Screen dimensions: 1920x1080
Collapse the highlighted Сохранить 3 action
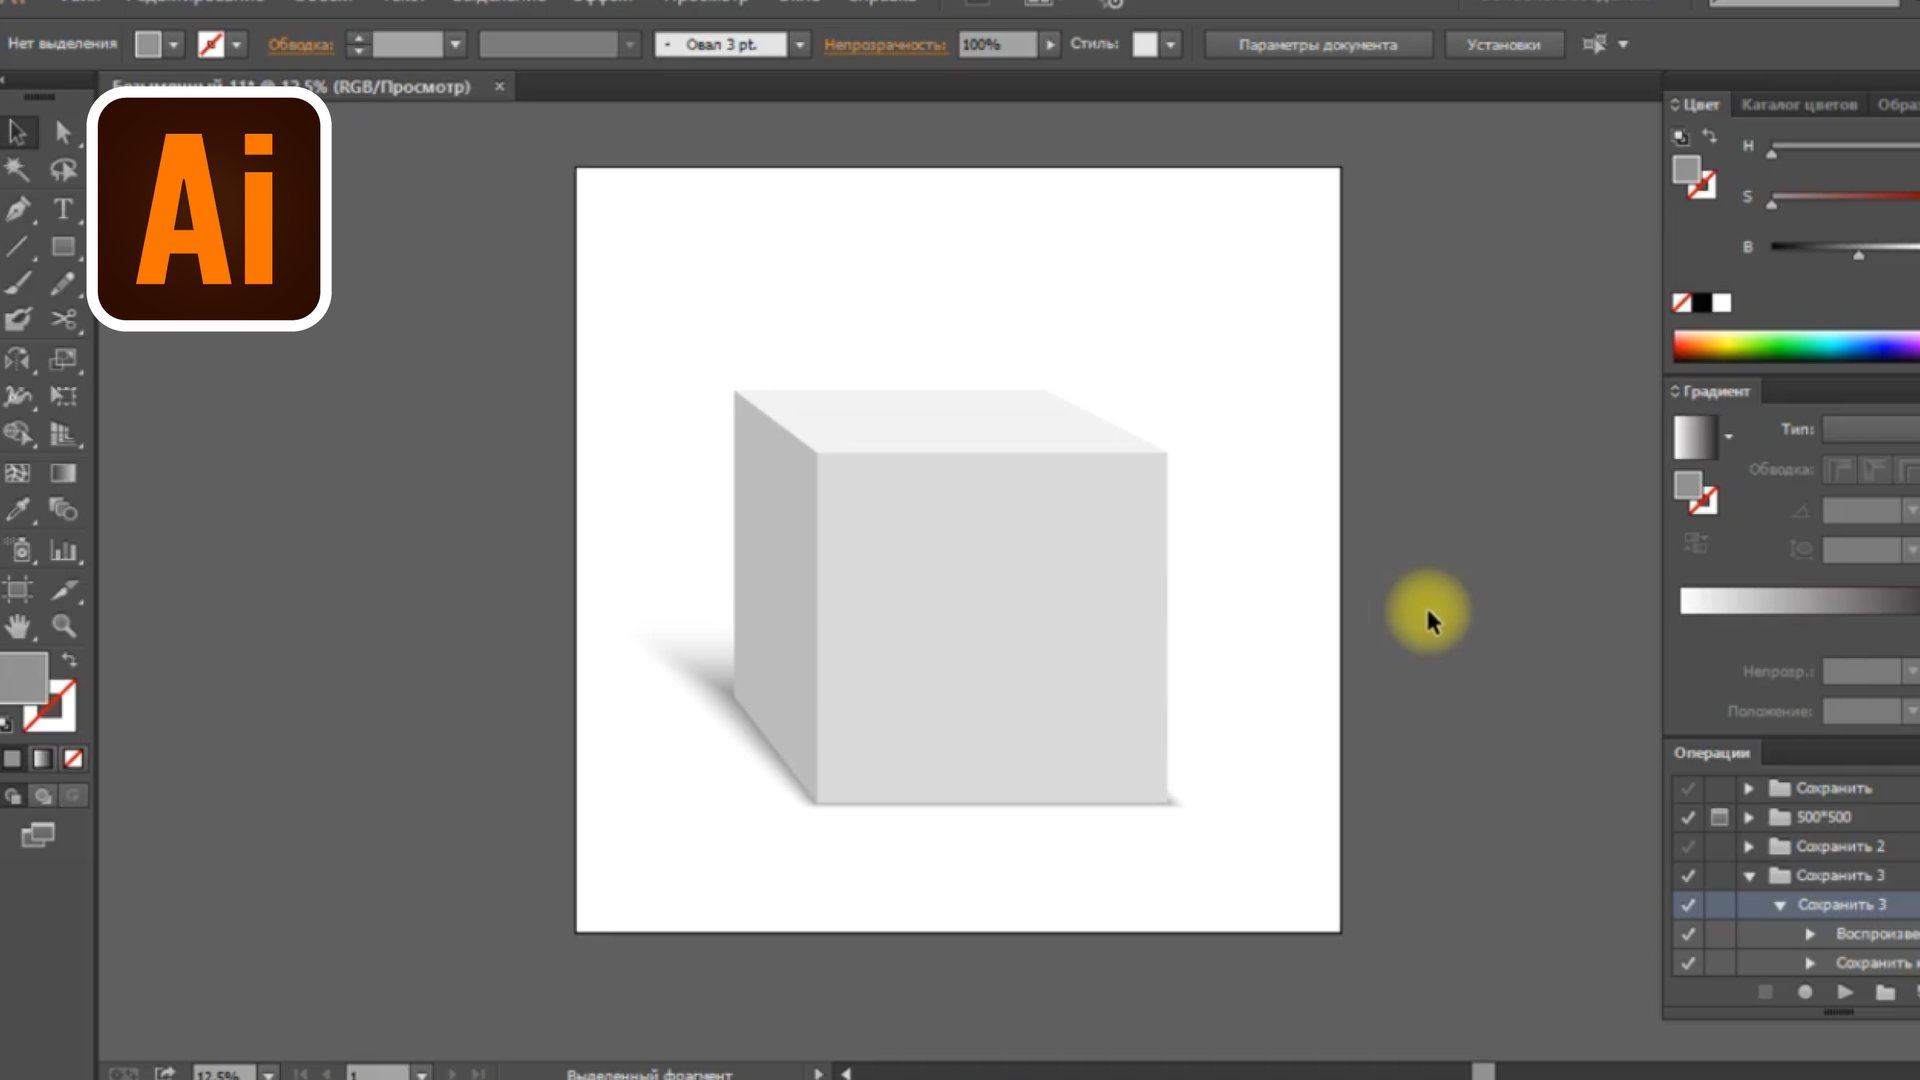(x=1780, y=905)
